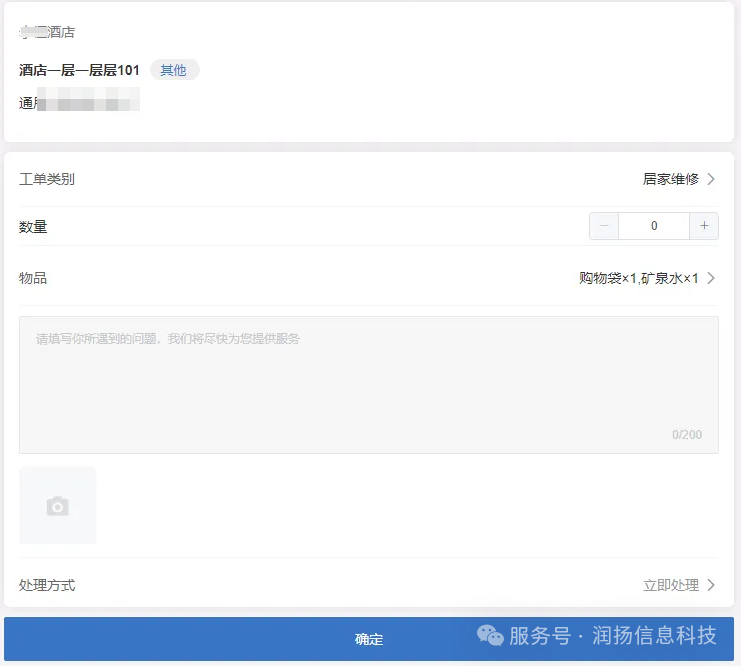Viewport: 741px width, 666px height.
Task: Open the 购物袋×1,矿泉水×1 item selection
Action: coord(638,278)
